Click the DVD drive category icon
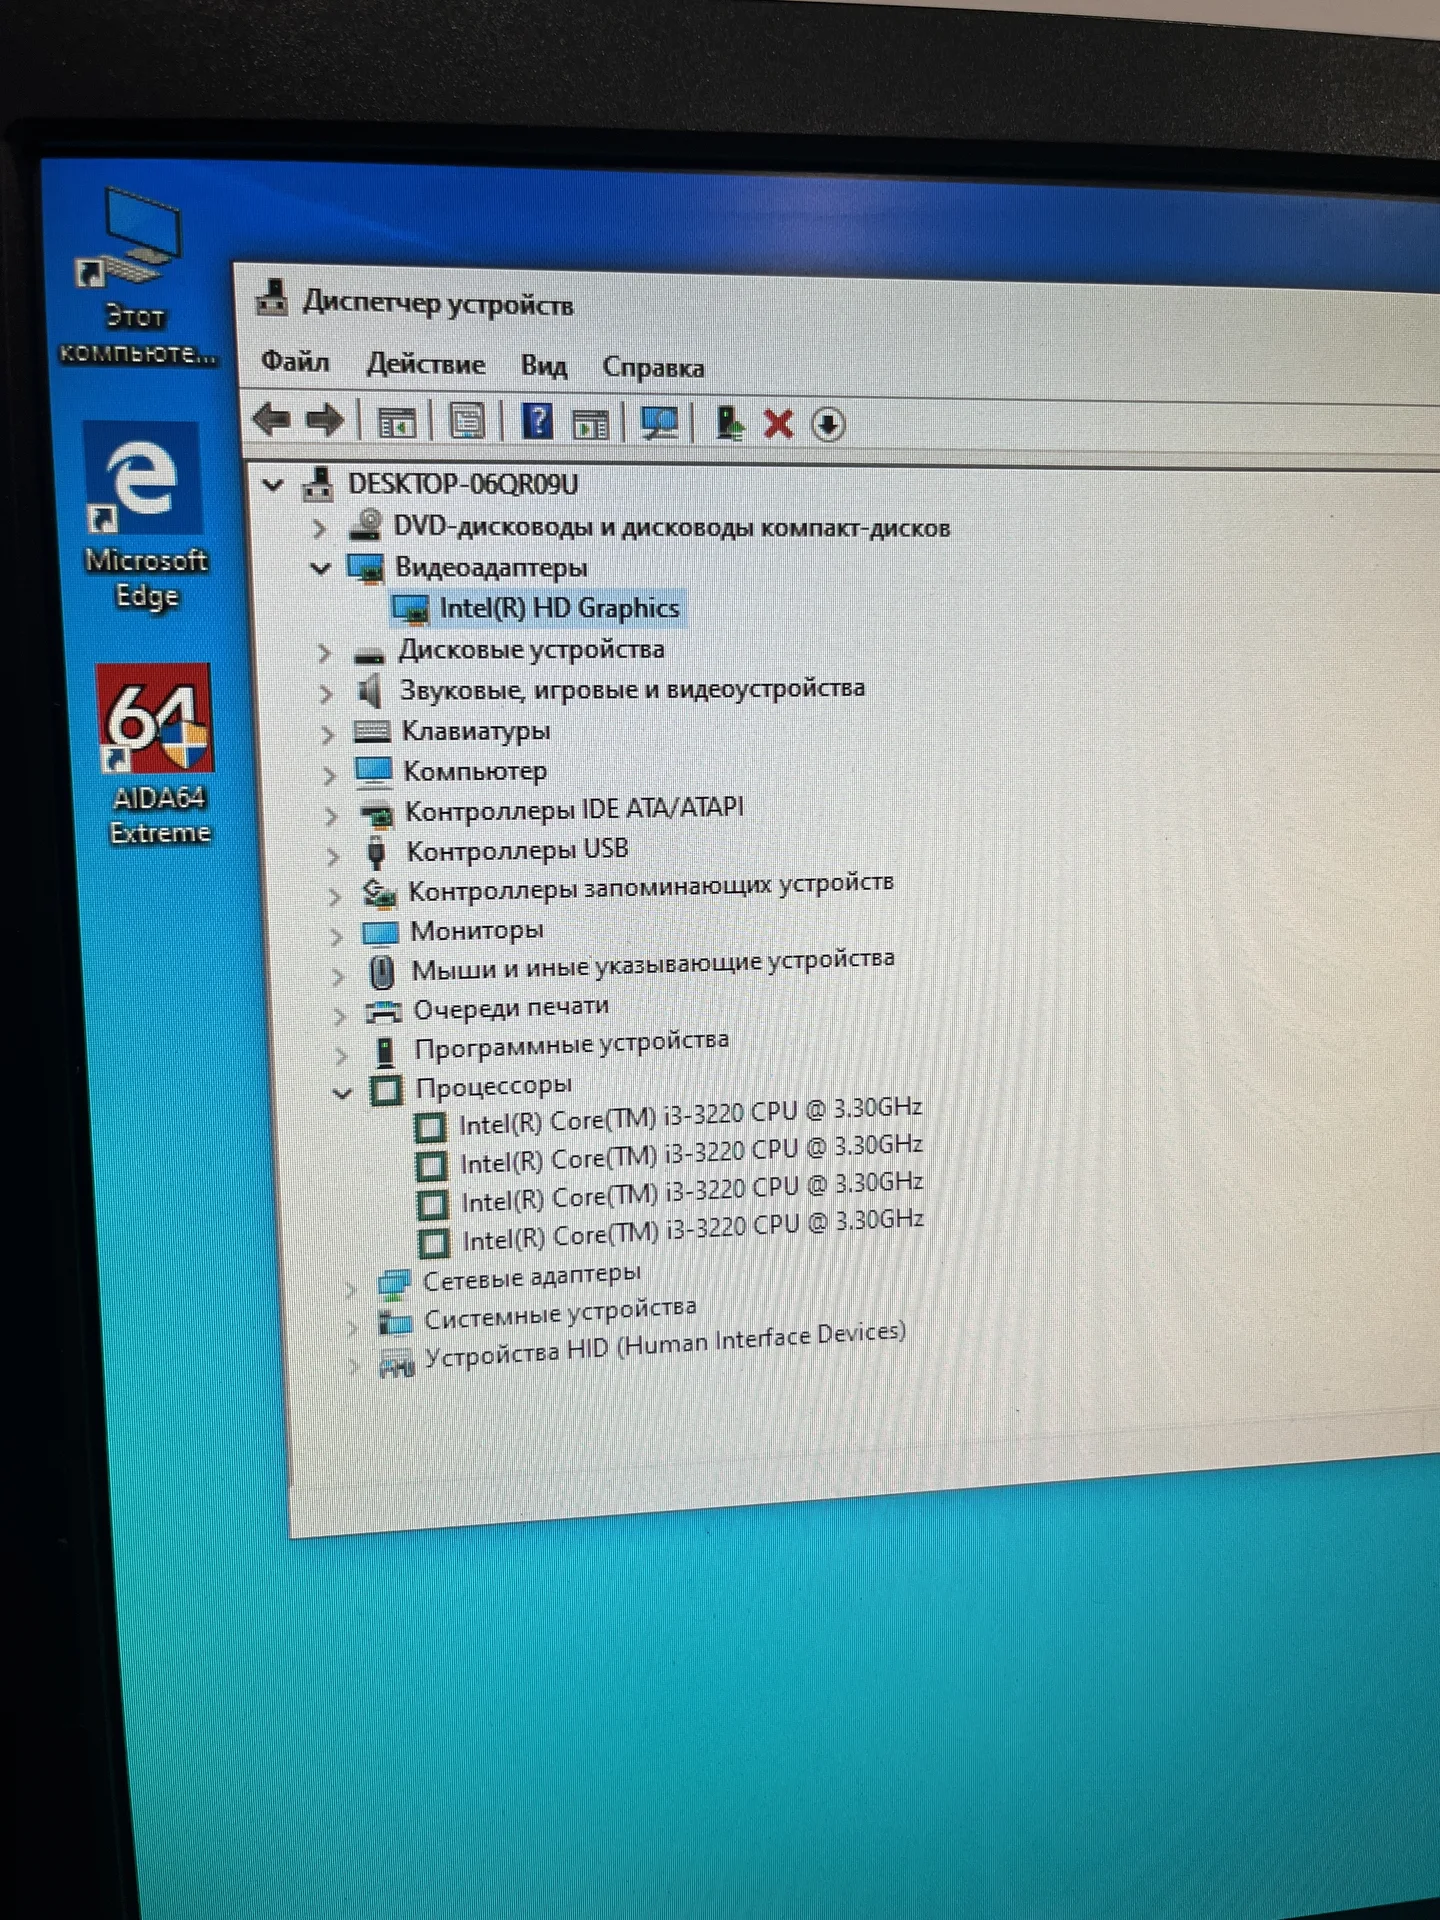Screen dimensions: 1440x1920 tap(366, 526)
